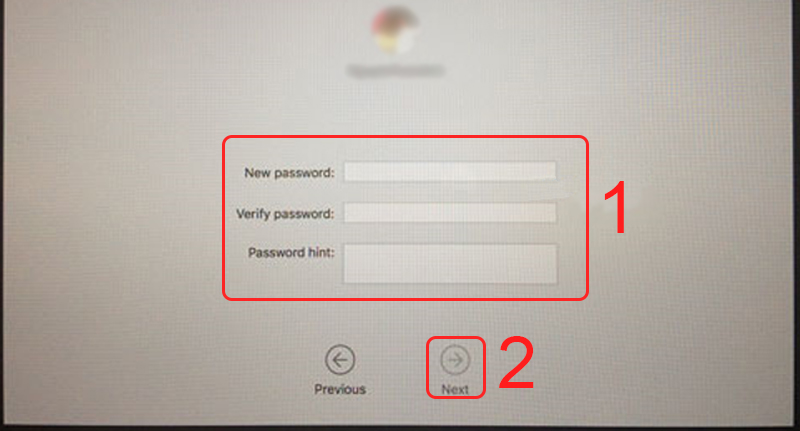This screenshot has height=431, width=800.
Task: Click the Previous left-arrow circle icon
Action: (x=340, y=360)
